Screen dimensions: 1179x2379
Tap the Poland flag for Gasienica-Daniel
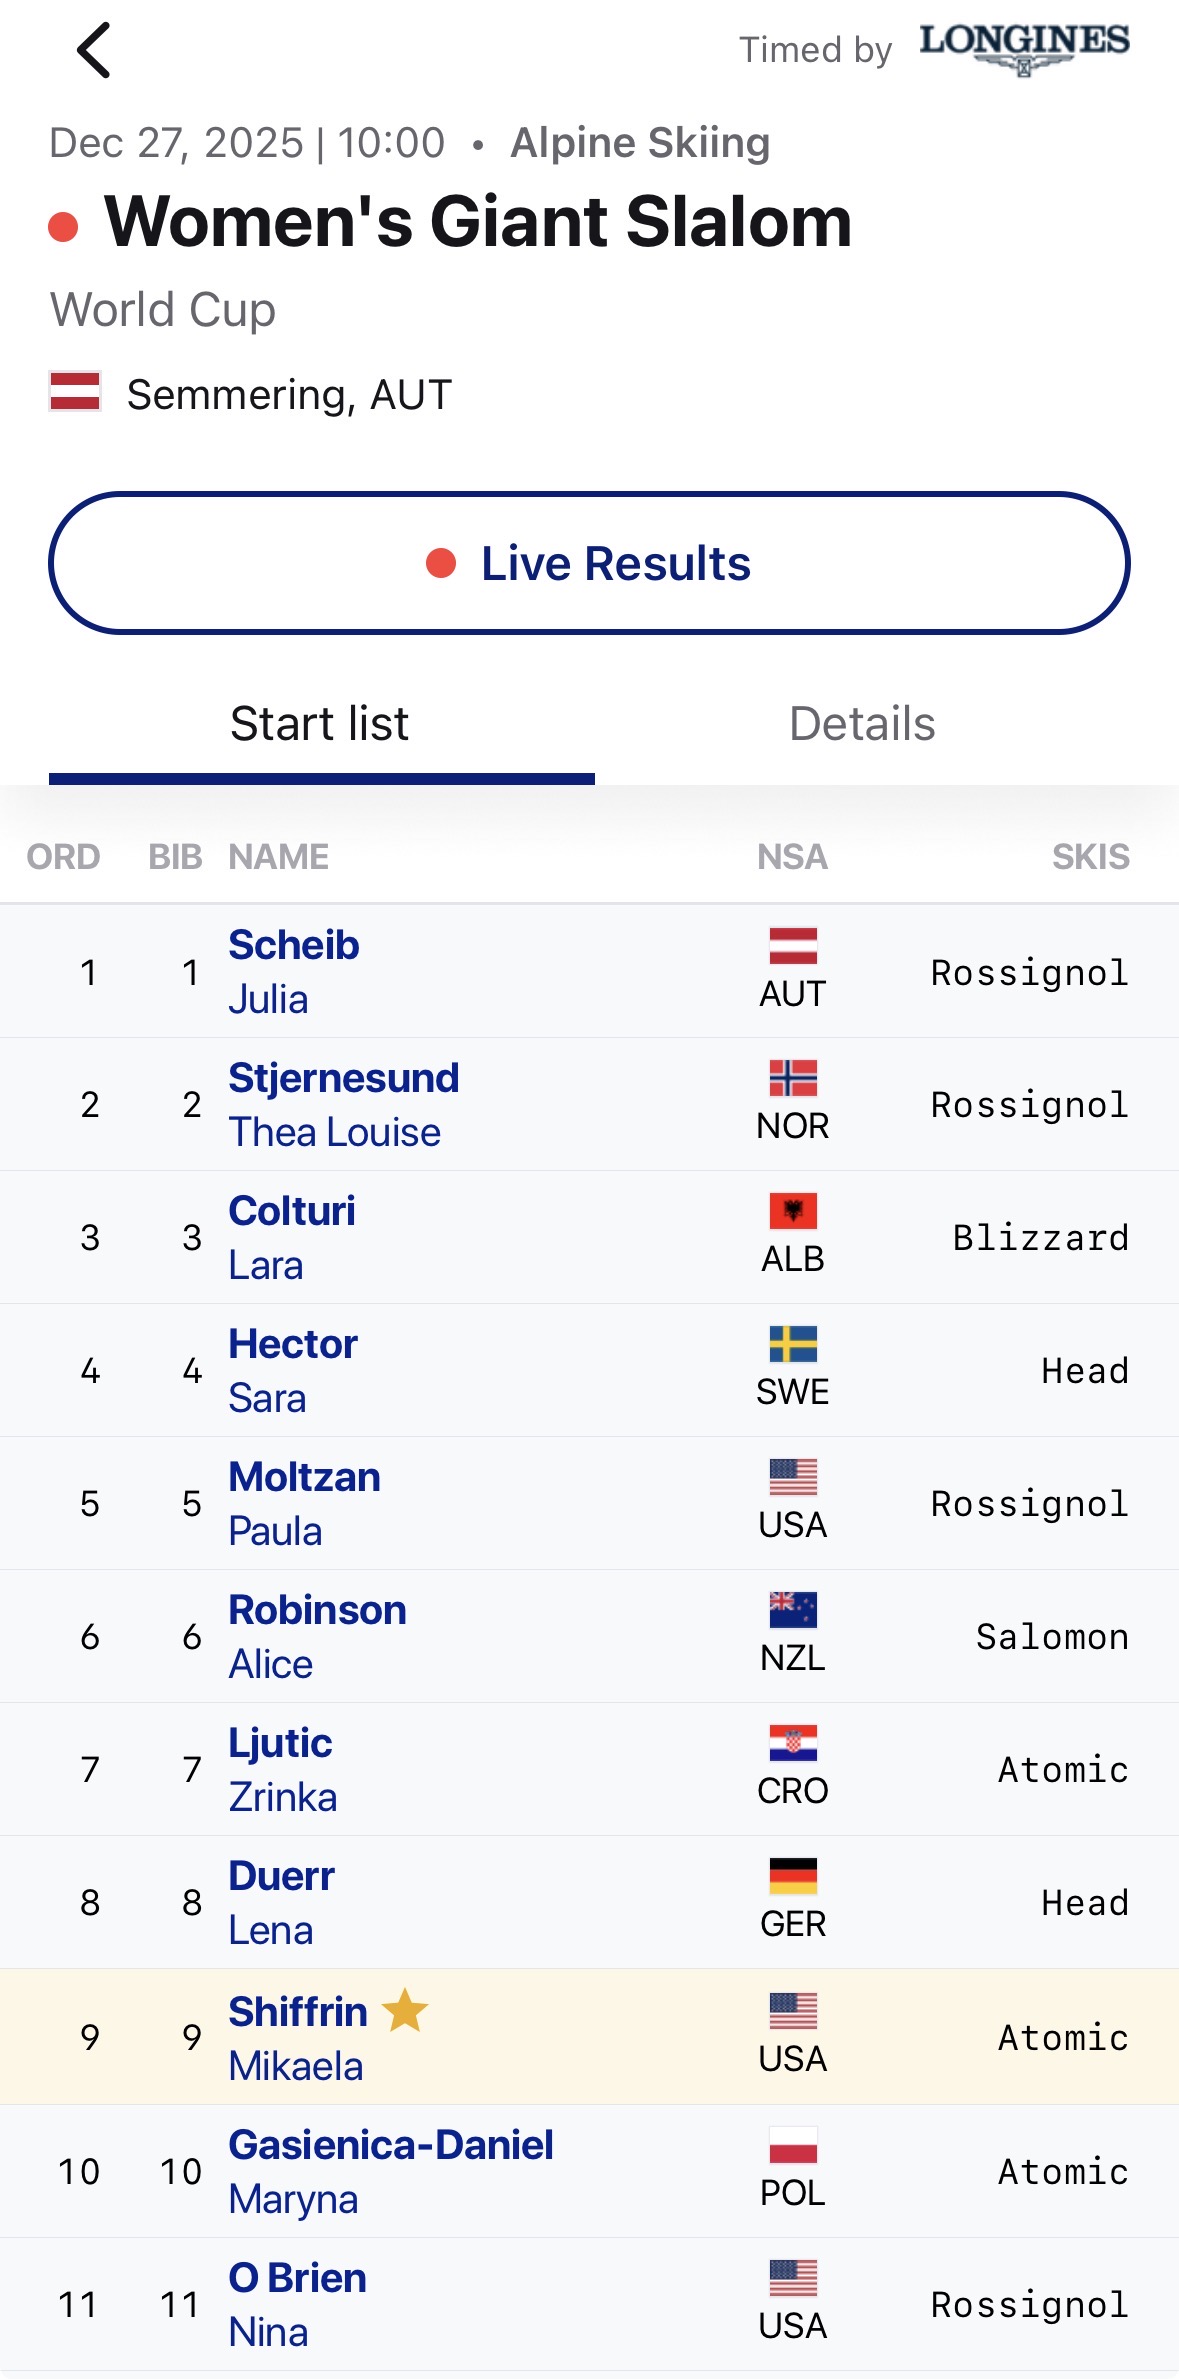793,2145
